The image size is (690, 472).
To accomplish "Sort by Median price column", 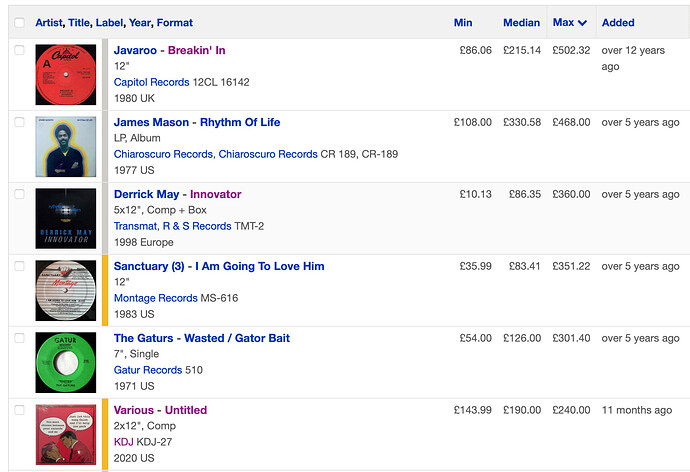I will (521, 22).
